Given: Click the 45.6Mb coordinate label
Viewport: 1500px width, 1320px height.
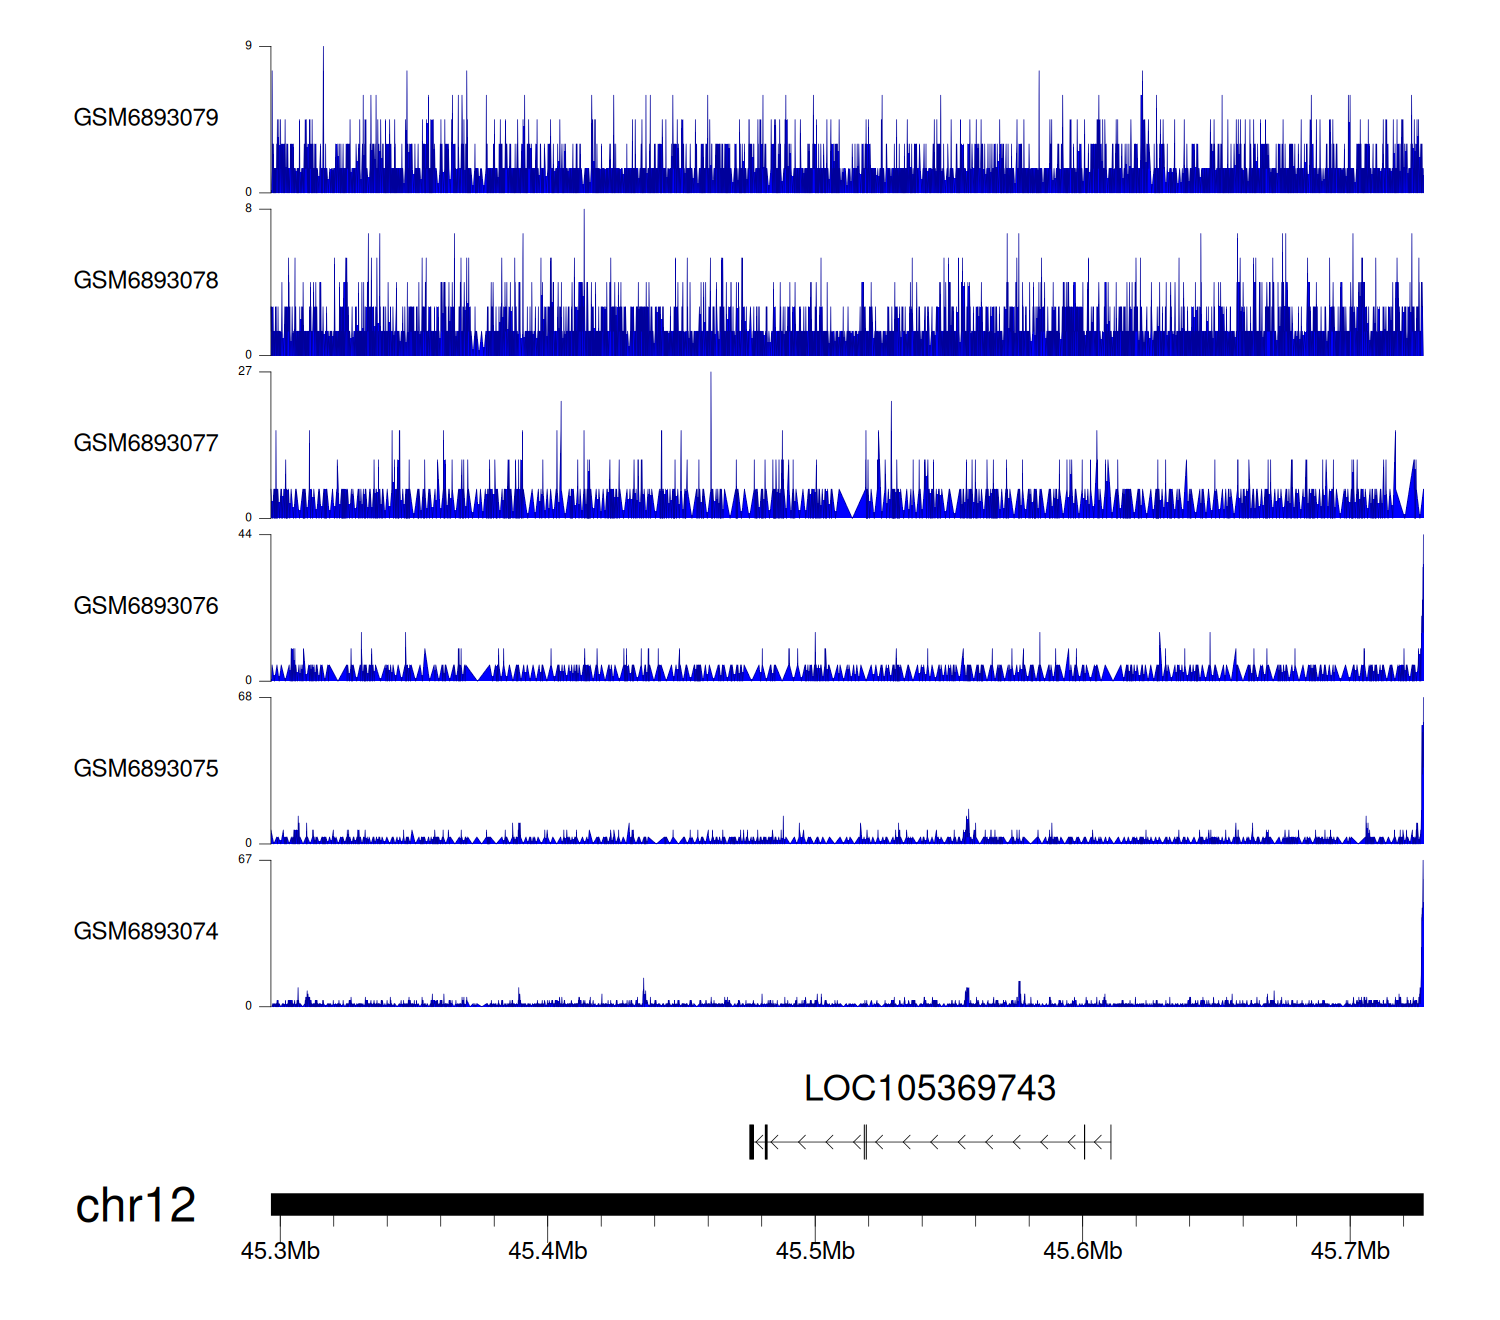Looking at the screenshot, I should pyautogui.click(x=1082, y=1251).
